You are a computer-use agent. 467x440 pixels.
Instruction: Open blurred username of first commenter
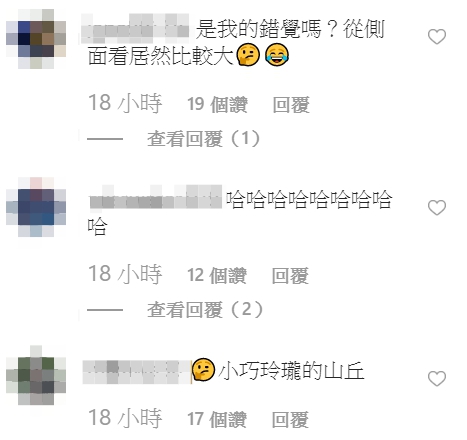tap(135, 29)
